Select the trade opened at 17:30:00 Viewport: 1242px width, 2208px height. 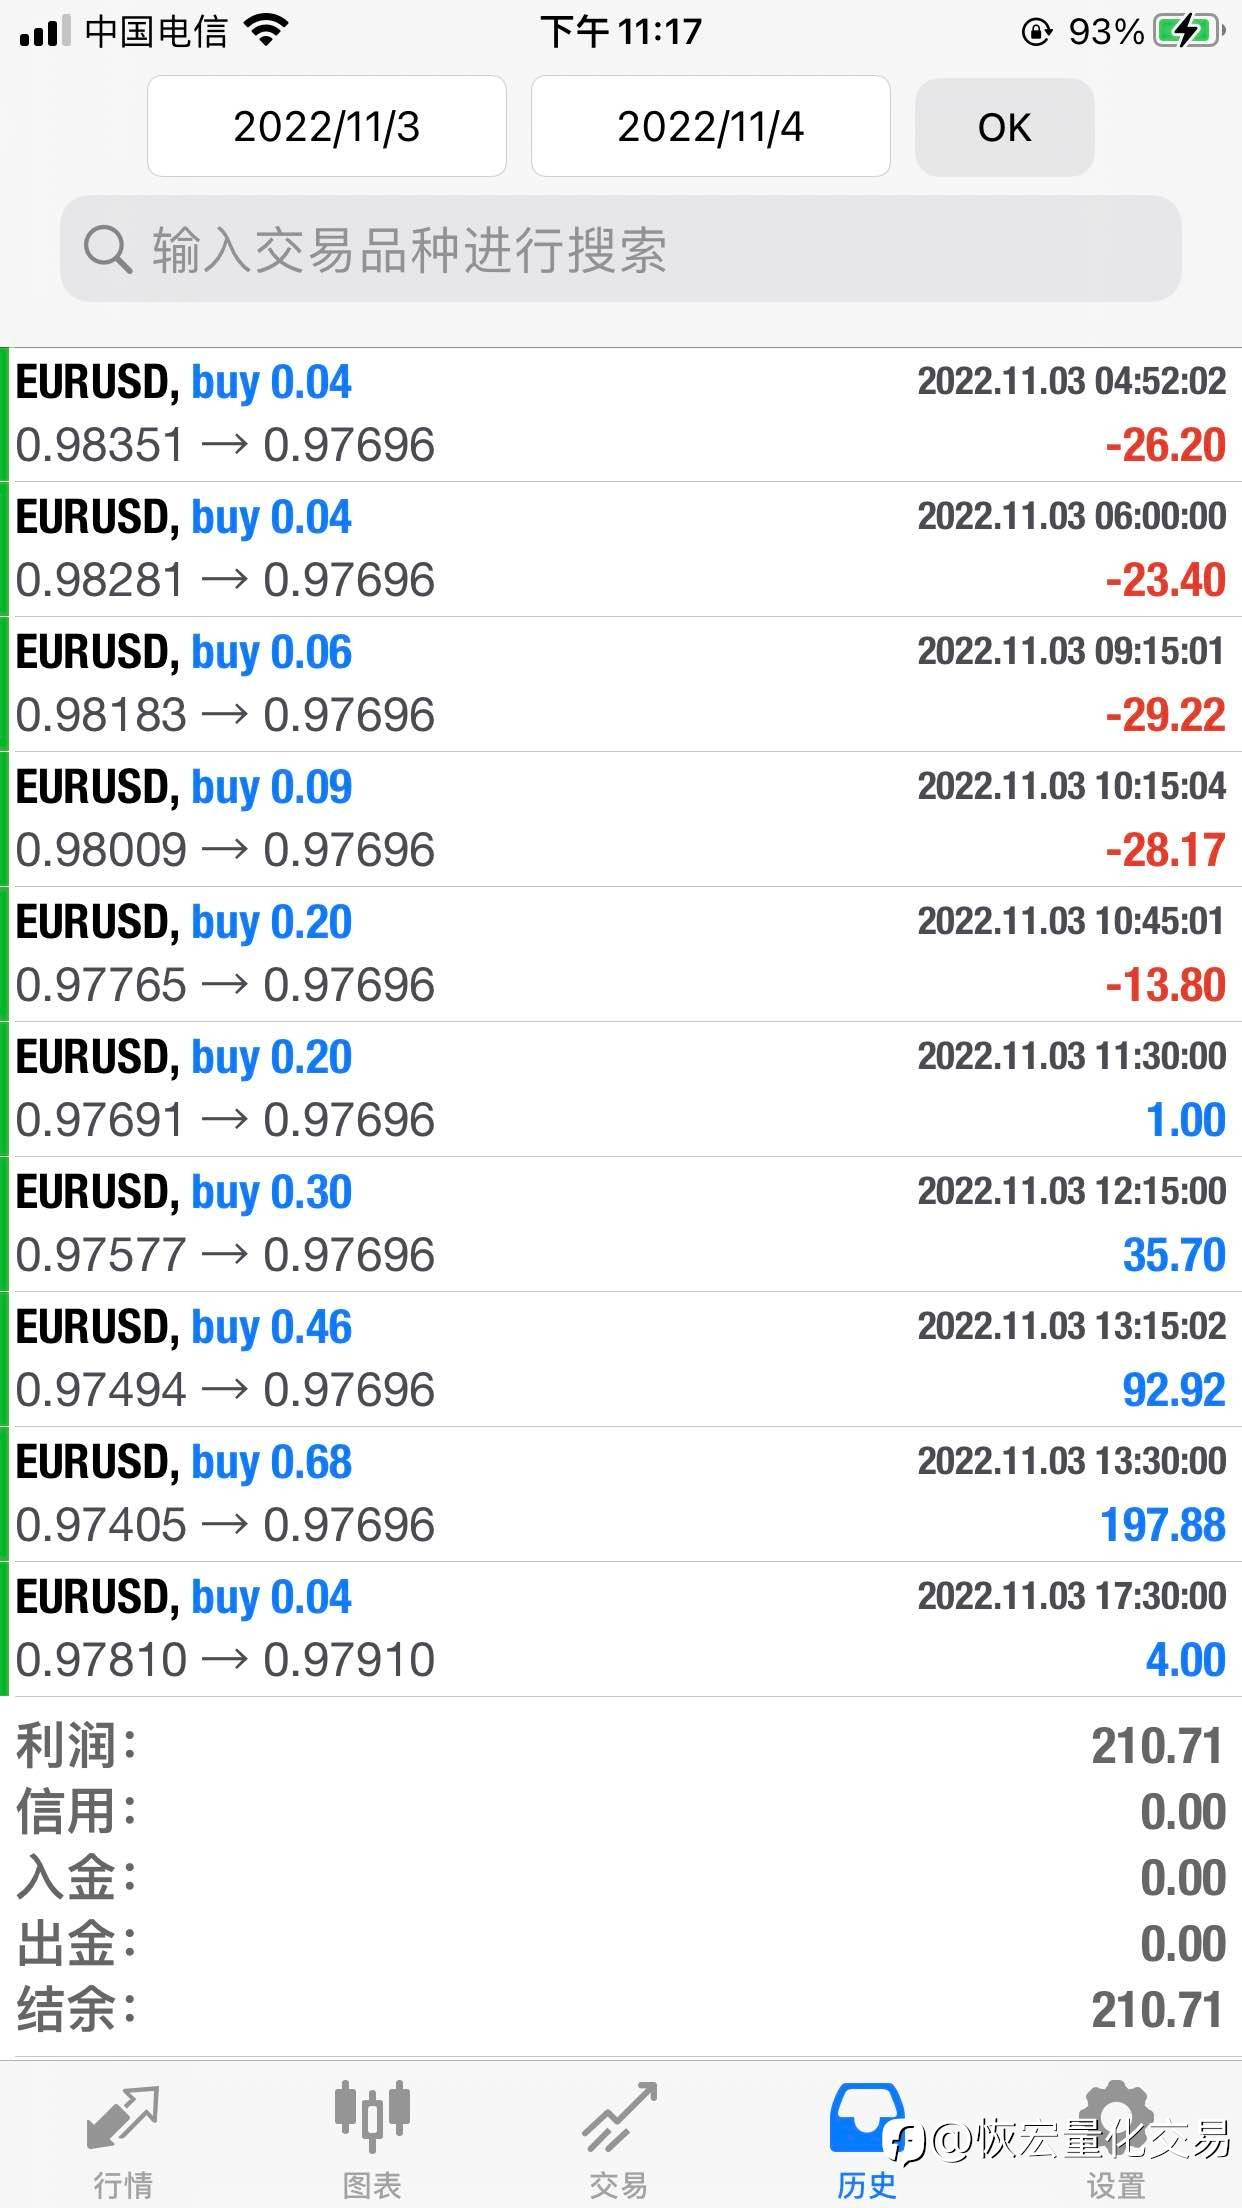coord(621,1629)
